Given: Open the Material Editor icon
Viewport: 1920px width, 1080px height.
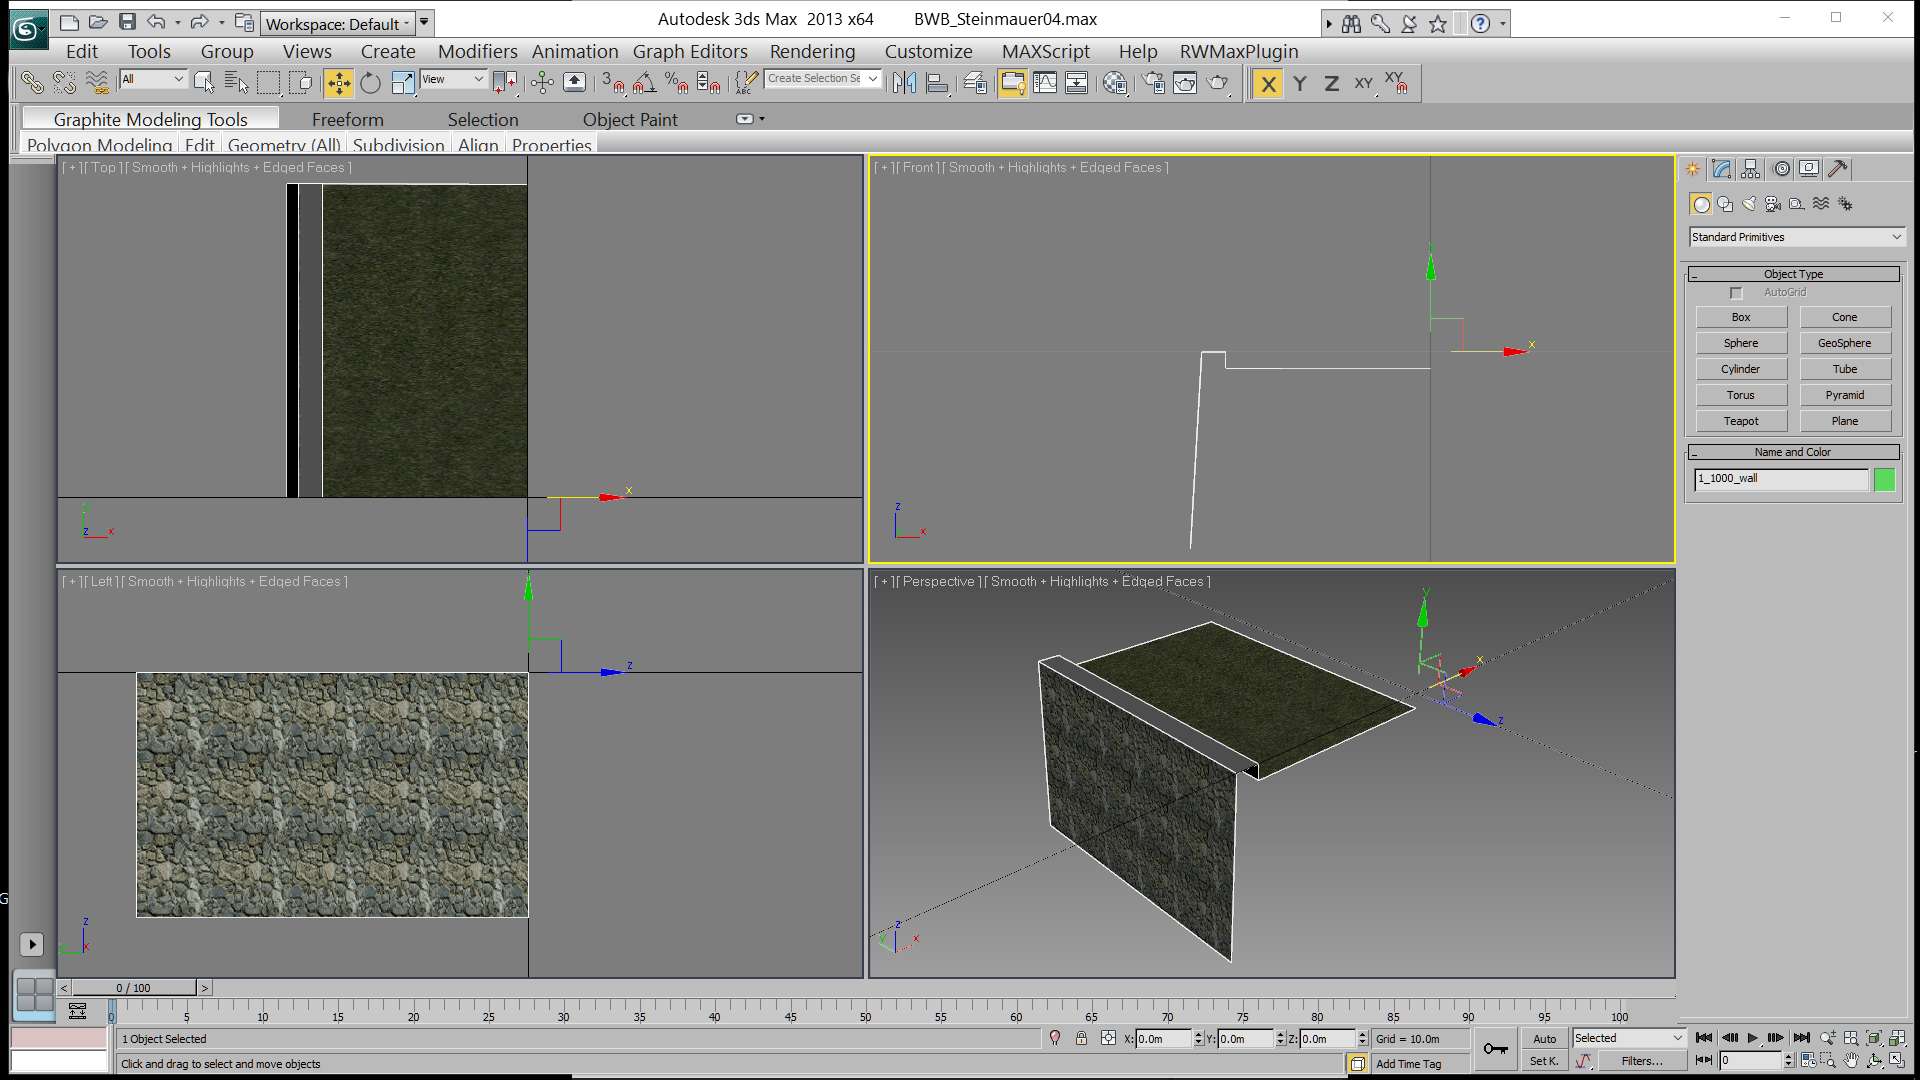Looking at the screenshot, I should click(x=1114, y=83).
